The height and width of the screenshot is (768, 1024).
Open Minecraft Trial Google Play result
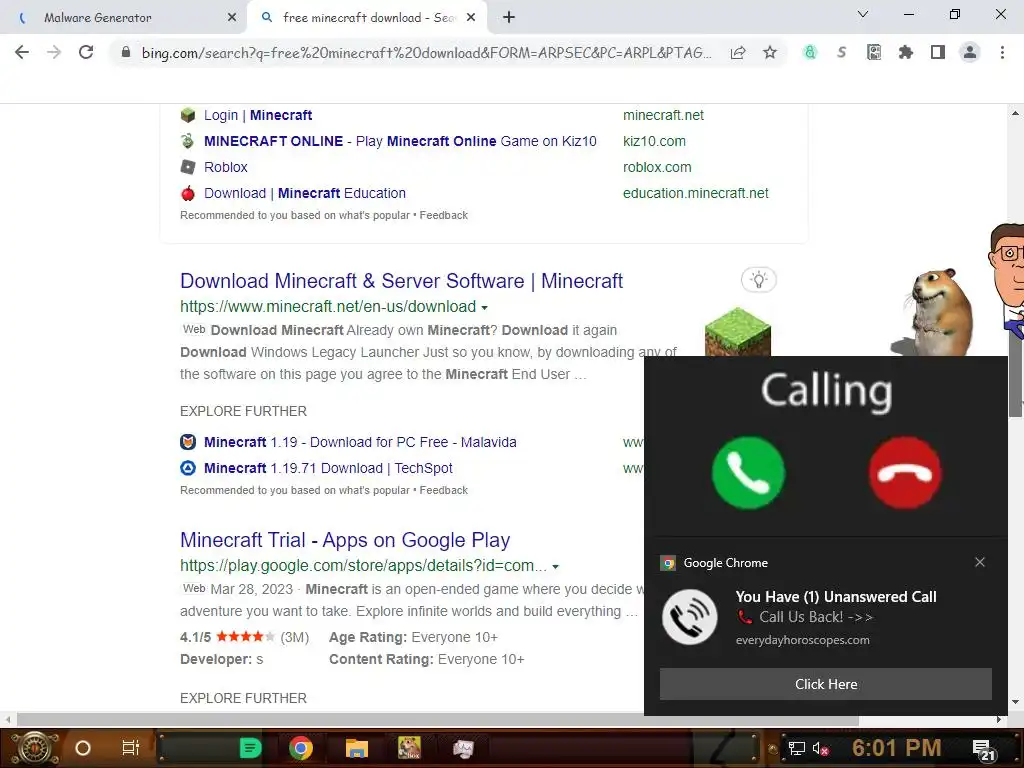(345, 540)
